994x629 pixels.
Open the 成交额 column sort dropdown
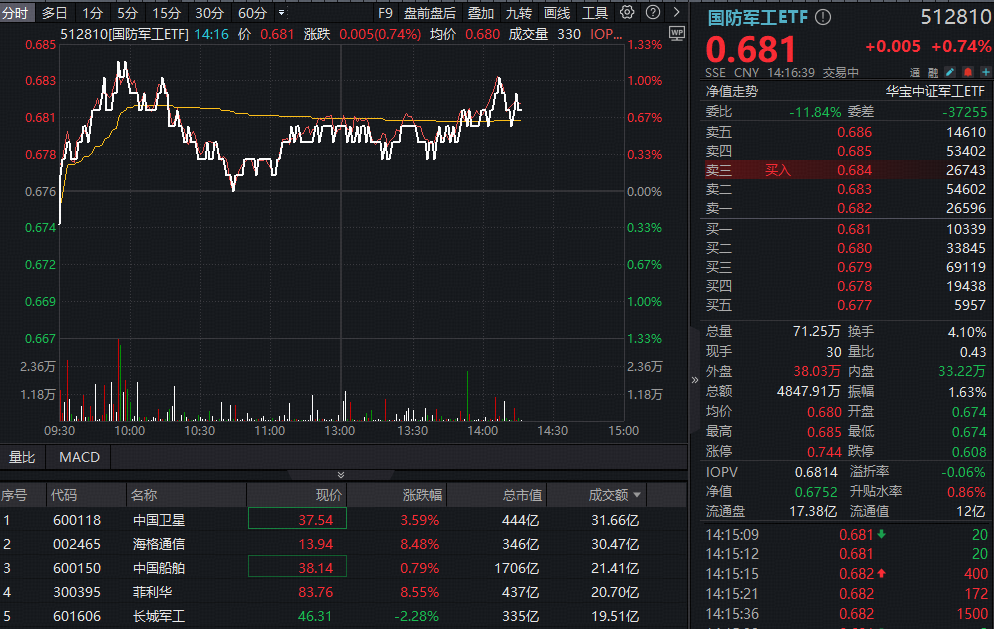coord(637,494)
